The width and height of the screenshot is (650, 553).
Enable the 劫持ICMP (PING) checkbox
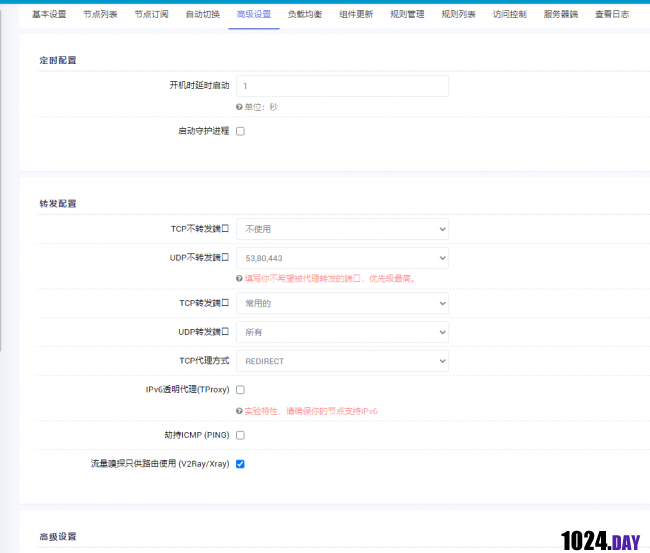coord(240,435)
